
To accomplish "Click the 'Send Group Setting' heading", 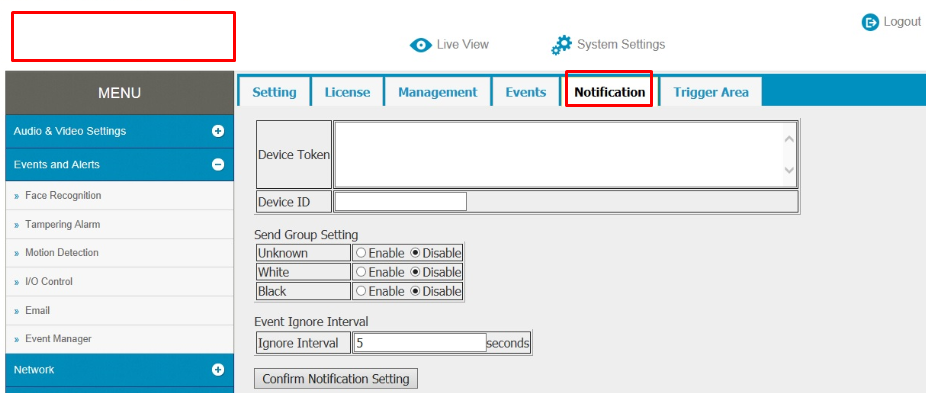I will 306,235.
